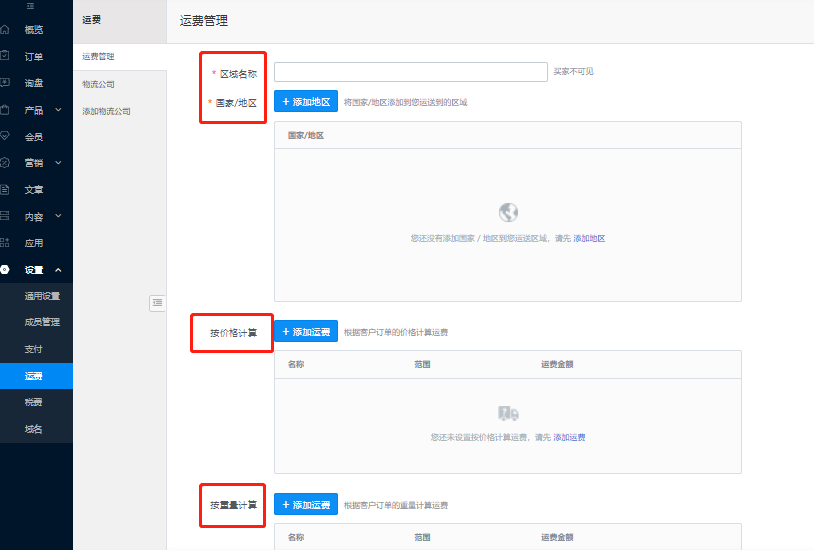Focus the 区域名称 text input field

[410, 72]
